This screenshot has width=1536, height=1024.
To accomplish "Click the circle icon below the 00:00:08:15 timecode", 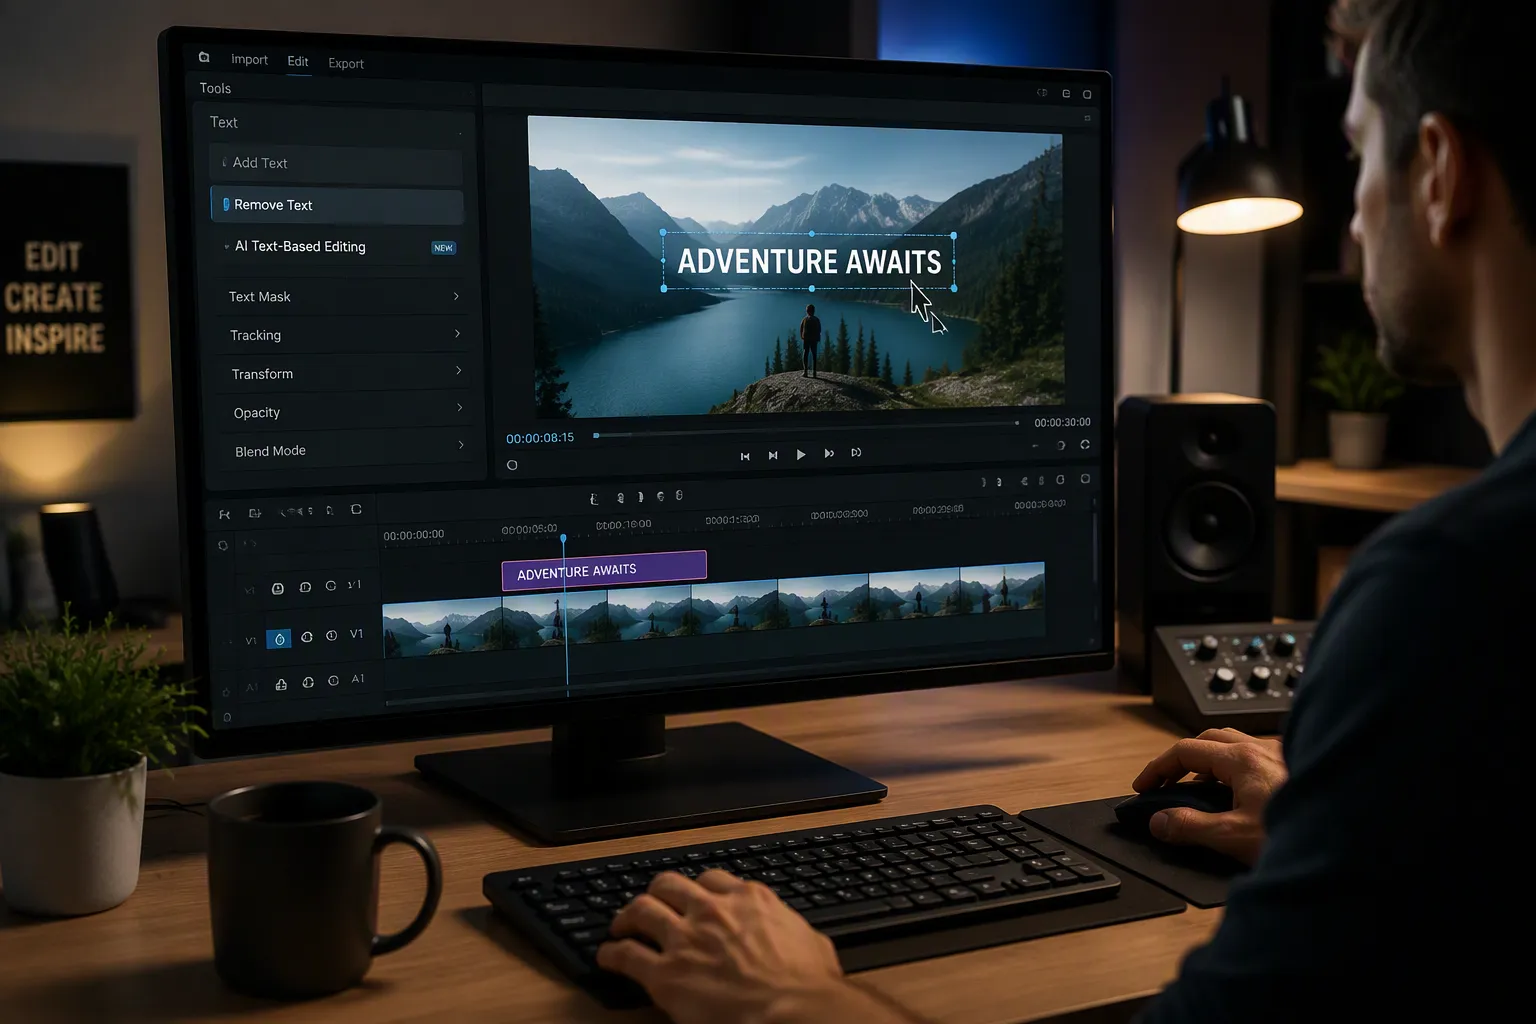I will pos(512,465).
